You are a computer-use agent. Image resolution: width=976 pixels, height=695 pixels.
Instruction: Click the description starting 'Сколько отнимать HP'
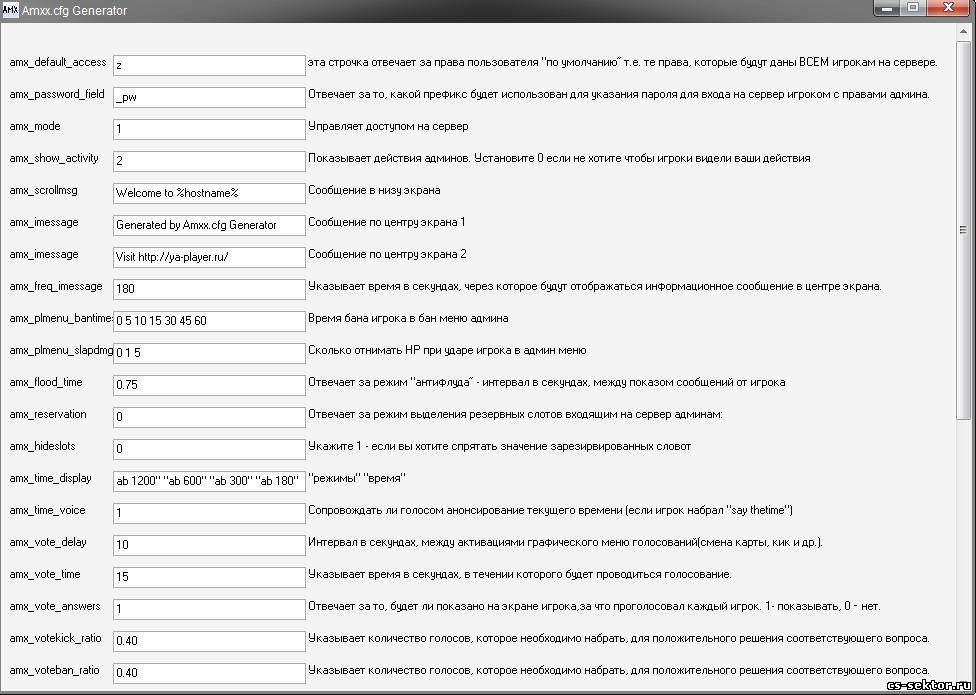(447, 350)
